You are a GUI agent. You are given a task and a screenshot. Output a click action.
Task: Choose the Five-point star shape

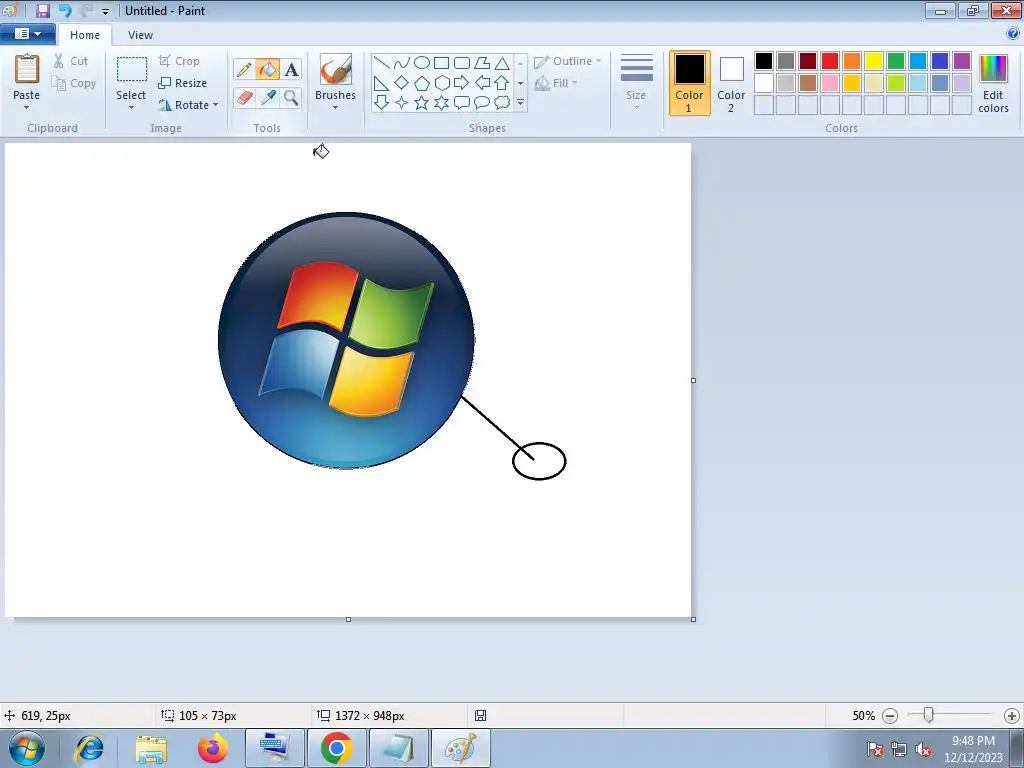[x=422, y=103]
